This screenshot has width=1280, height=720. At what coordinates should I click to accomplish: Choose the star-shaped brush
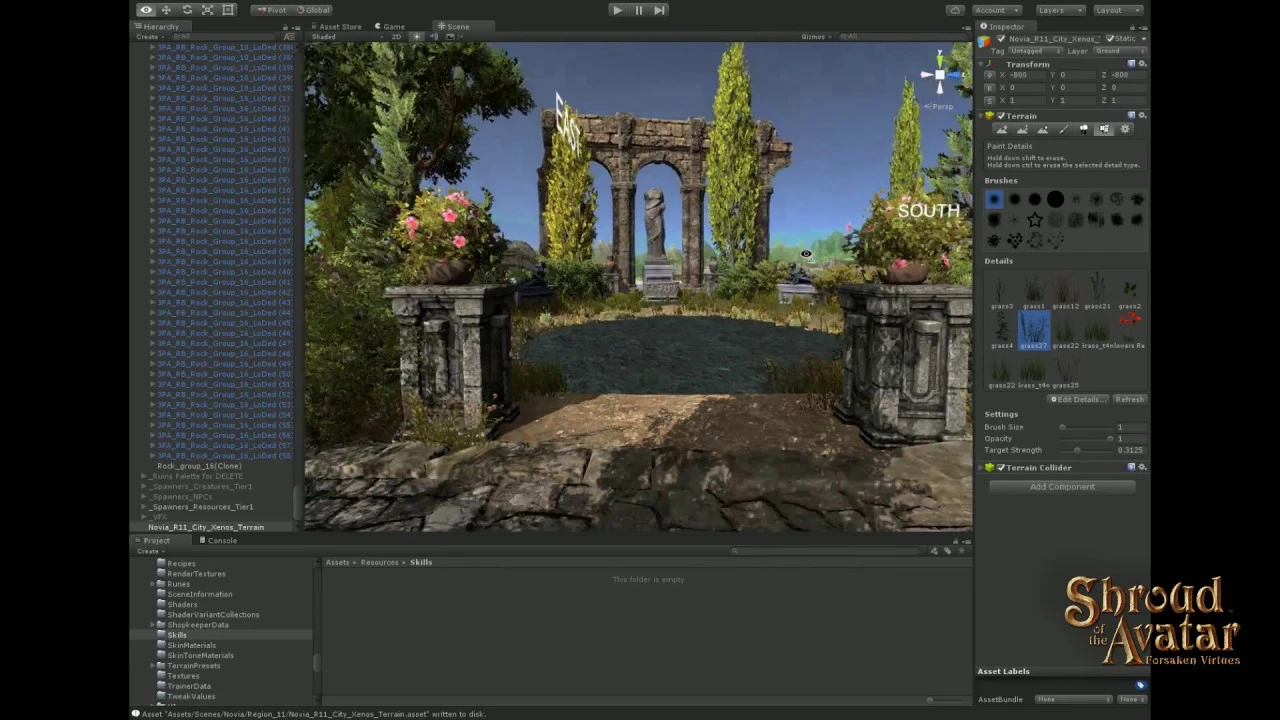click(x=1035, y=220)
